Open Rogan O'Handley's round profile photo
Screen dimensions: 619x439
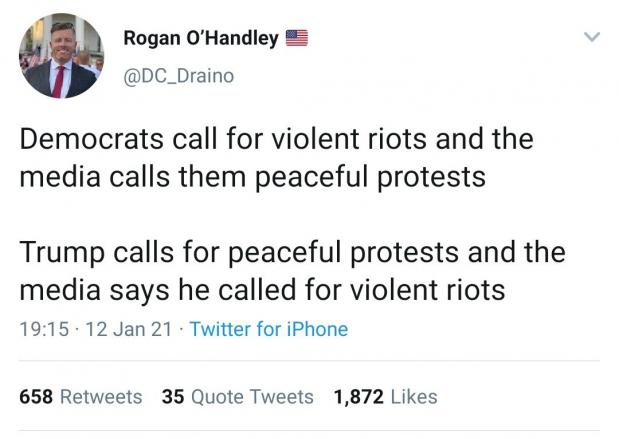(x=62, y=56)
